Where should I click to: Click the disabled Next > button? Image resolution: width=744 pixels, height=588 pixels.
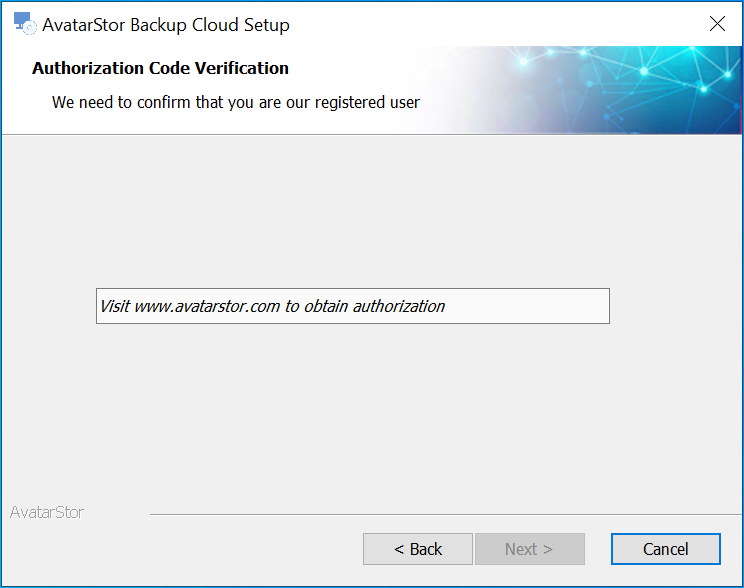tap(530, 549)
